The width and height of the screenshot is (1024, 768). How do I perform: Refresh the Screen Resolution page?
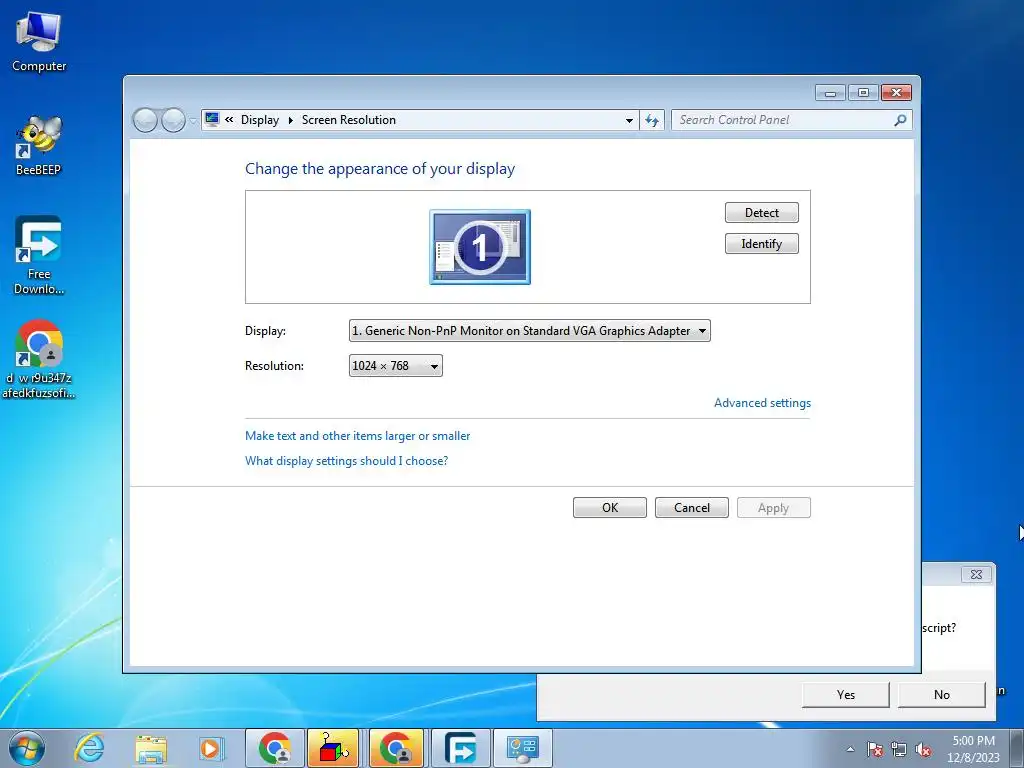pyautogui.click(x=652, y=120)
